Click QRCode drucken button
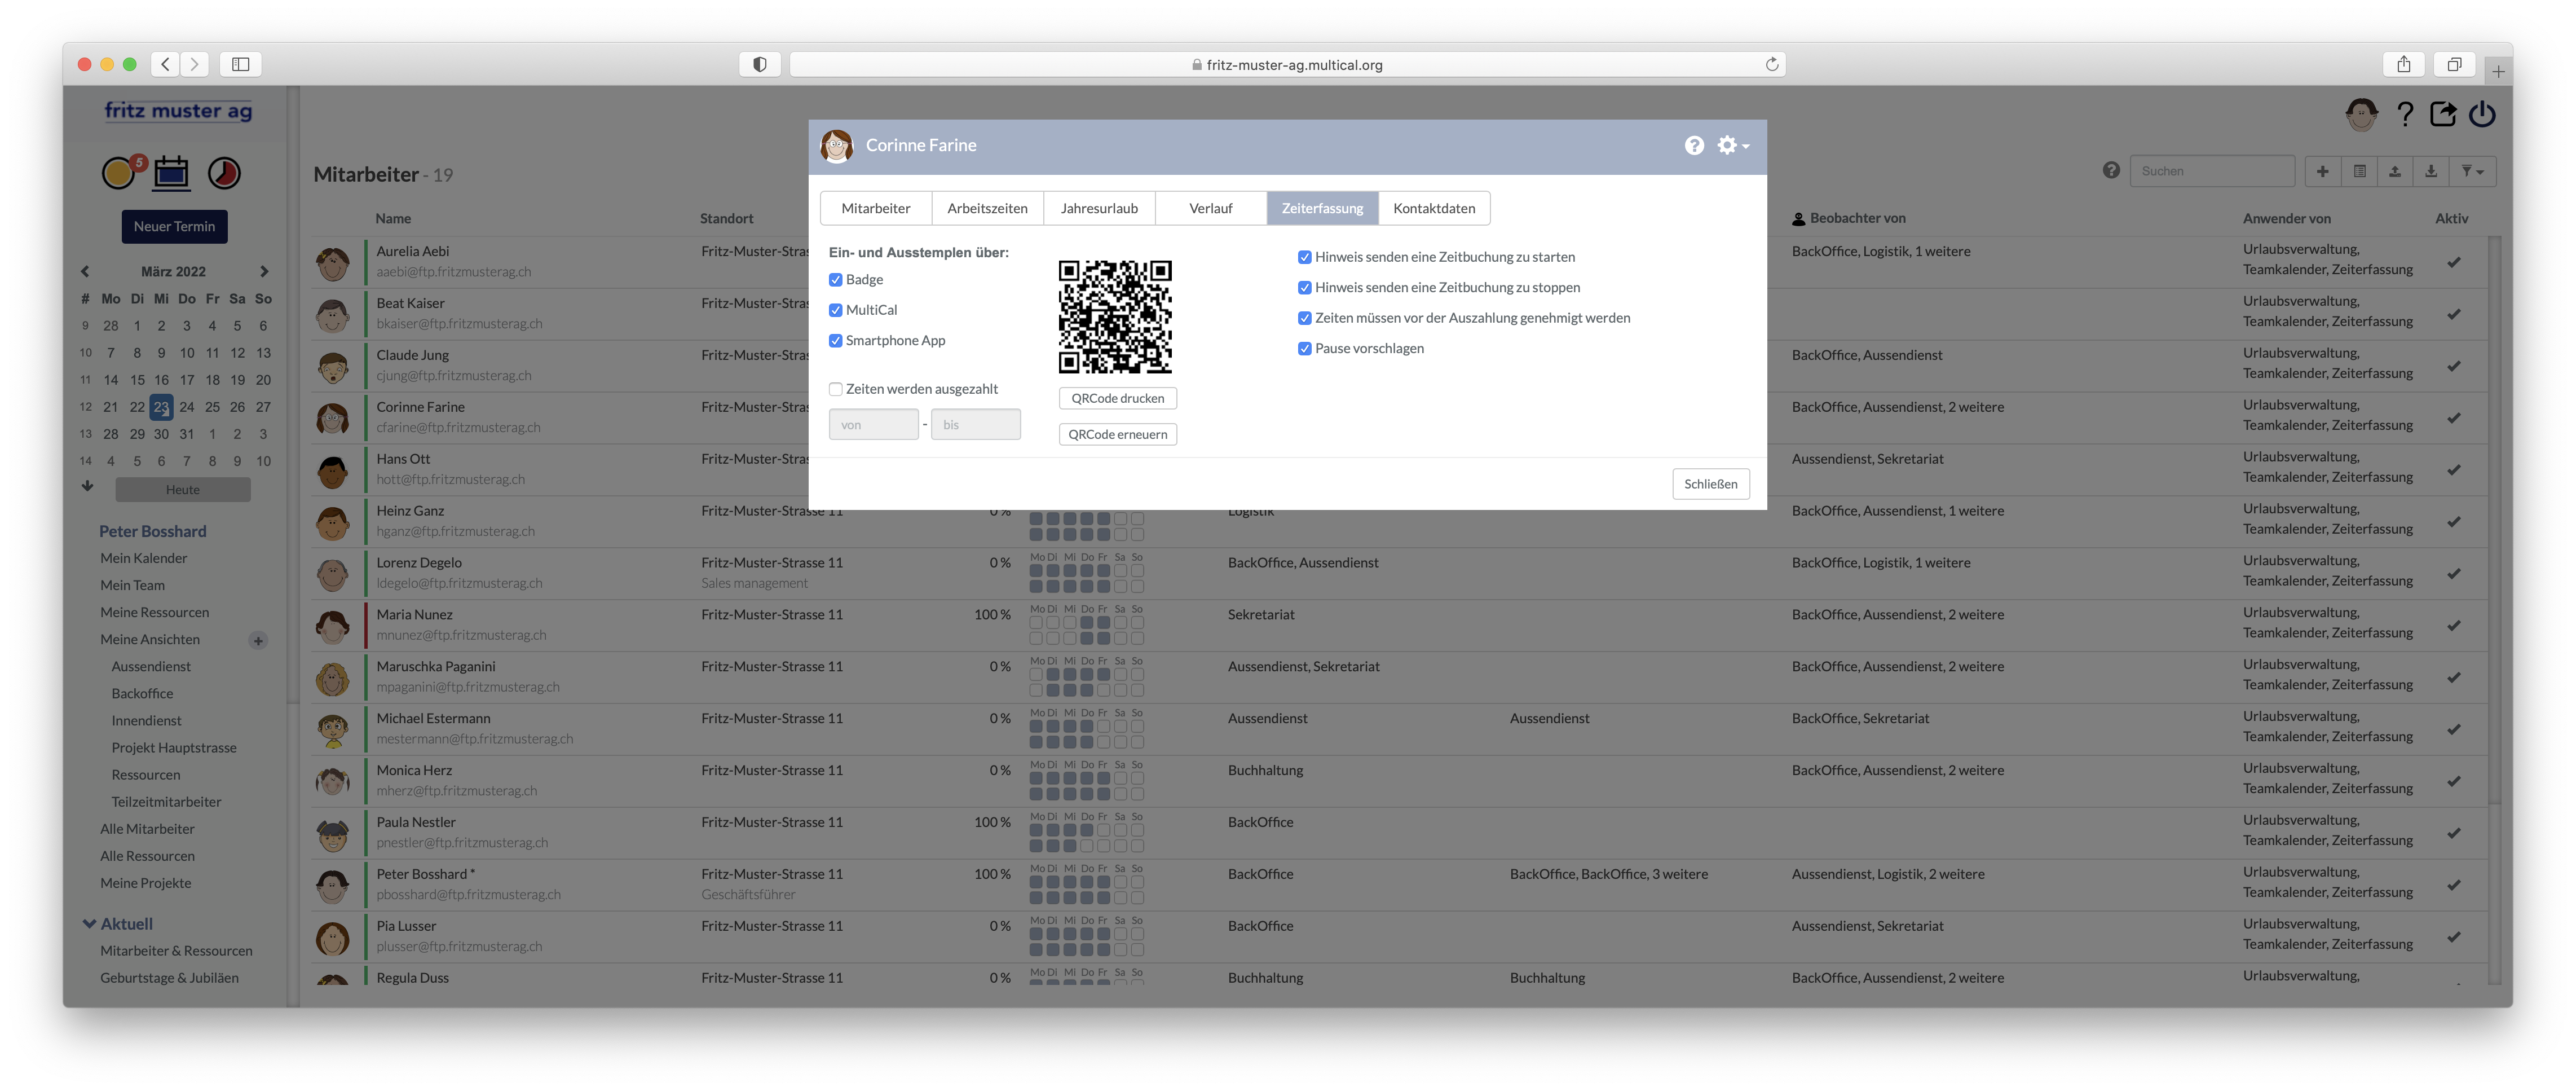This screenshot has width=2576, height=1091. 1117,398
